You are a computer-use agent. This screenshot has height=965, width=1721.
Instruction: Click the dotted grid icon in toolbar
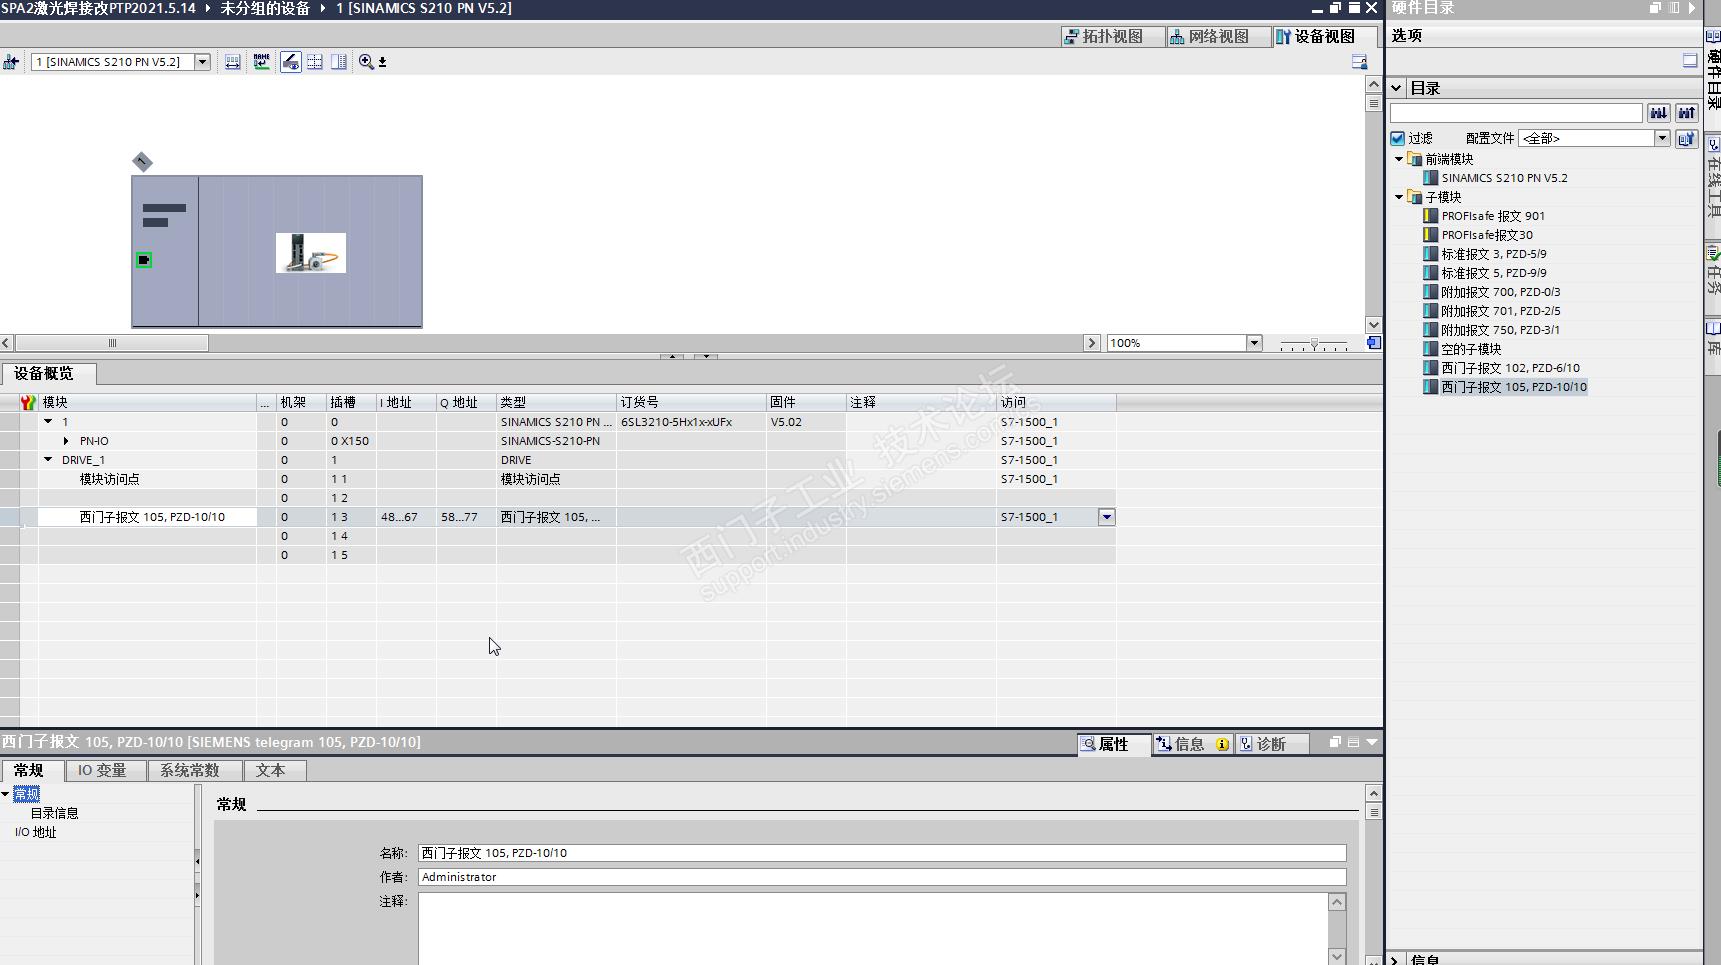[x=315, y=62]
